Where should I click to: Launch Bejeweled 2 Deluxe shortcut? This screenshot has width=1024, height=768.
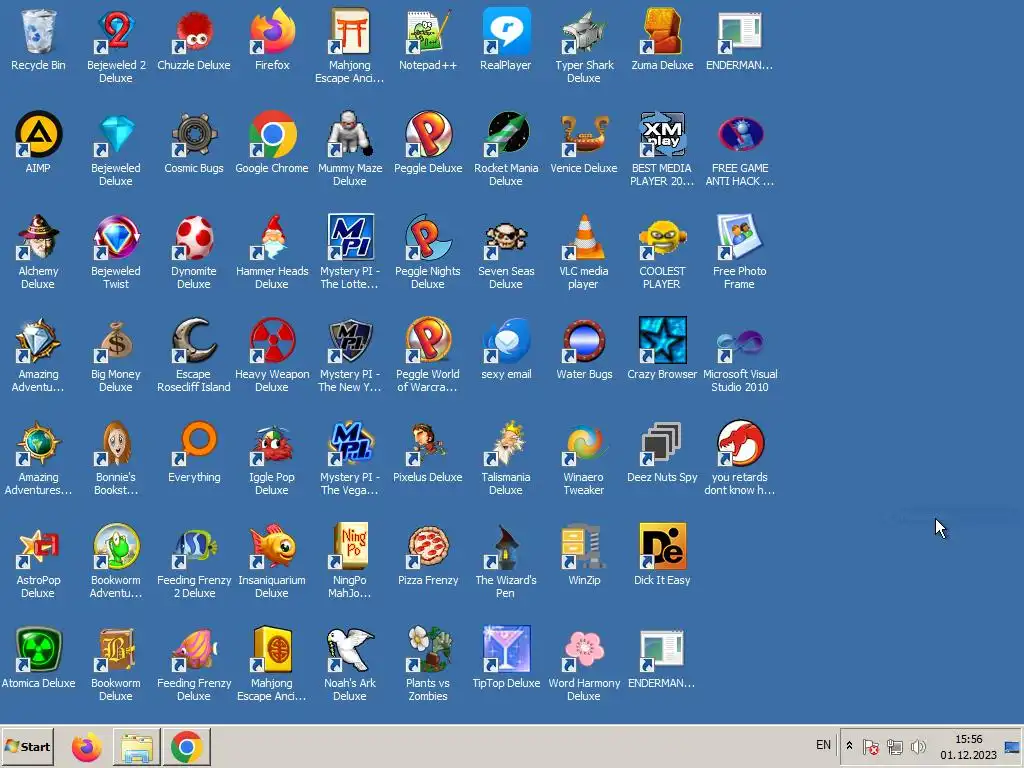pyautogui.click(x=116, y=31)
